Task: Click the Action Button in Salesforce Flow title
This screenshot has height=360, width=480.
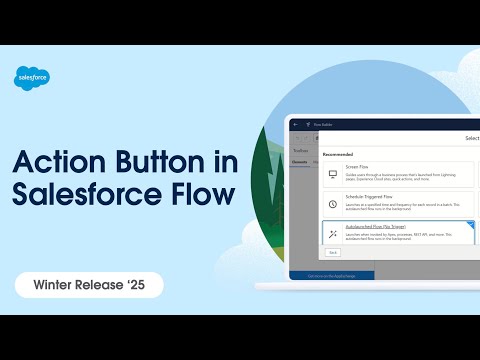Action: point(125,178)
